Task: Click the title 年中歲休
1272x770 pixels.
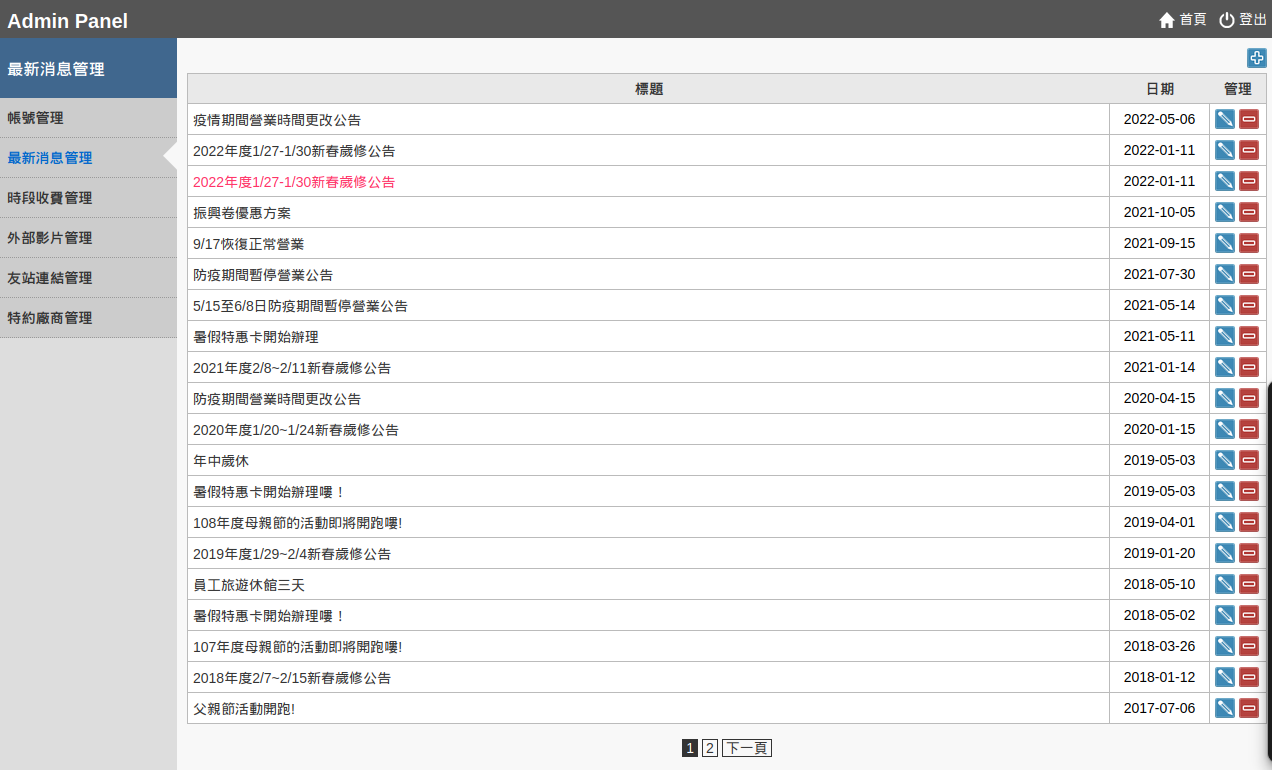Action: (221, 461)
